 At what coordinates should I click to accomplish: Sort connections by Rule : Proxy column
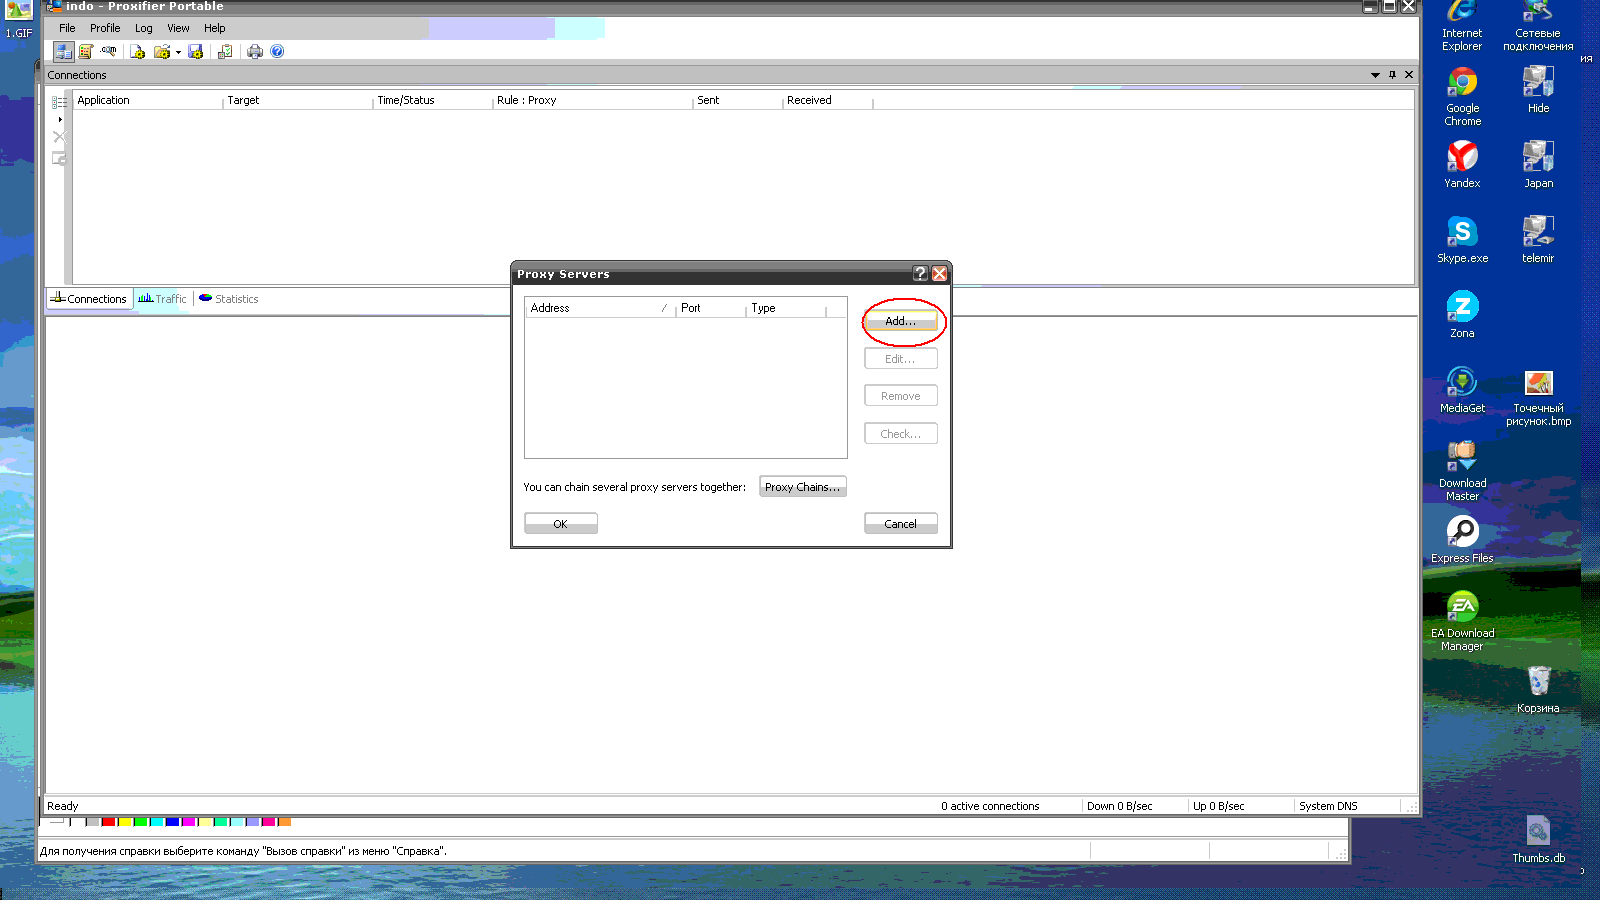pyautogui.click(x=593, y=100)
